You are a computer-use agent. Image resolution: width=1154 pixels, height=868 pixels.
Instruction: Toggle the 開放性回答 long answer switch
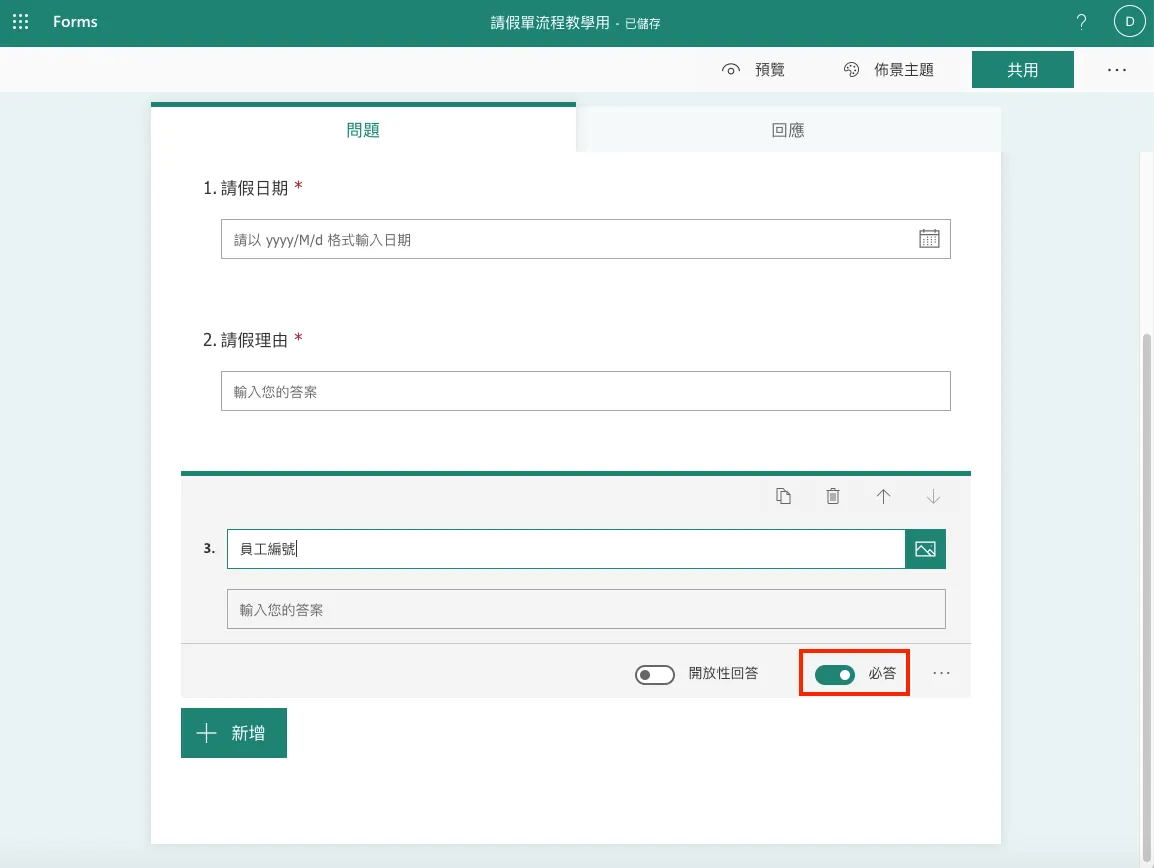pos(654,674)
